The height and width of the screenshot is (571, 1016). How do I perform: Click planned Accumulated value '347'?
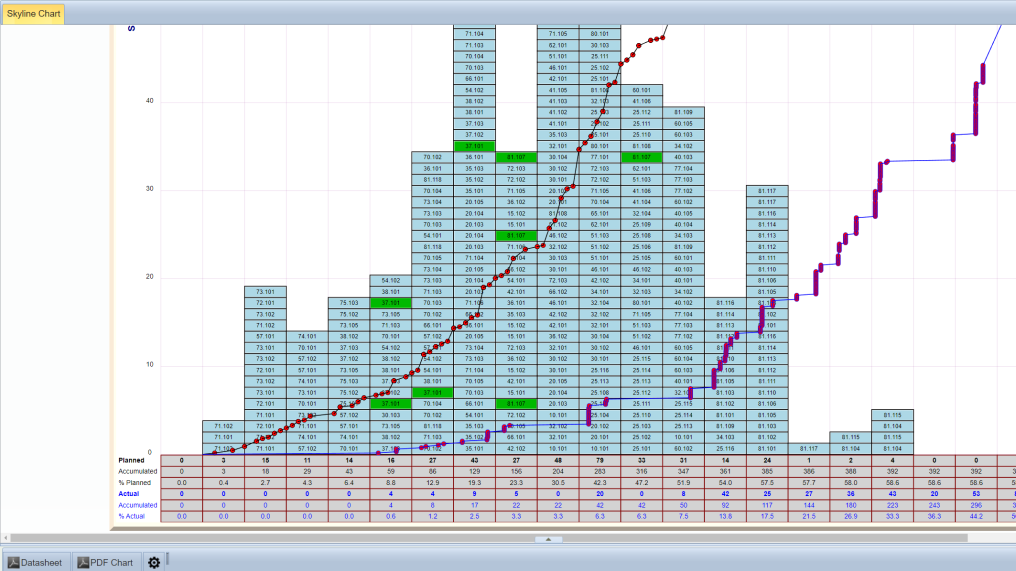(683, 471)
